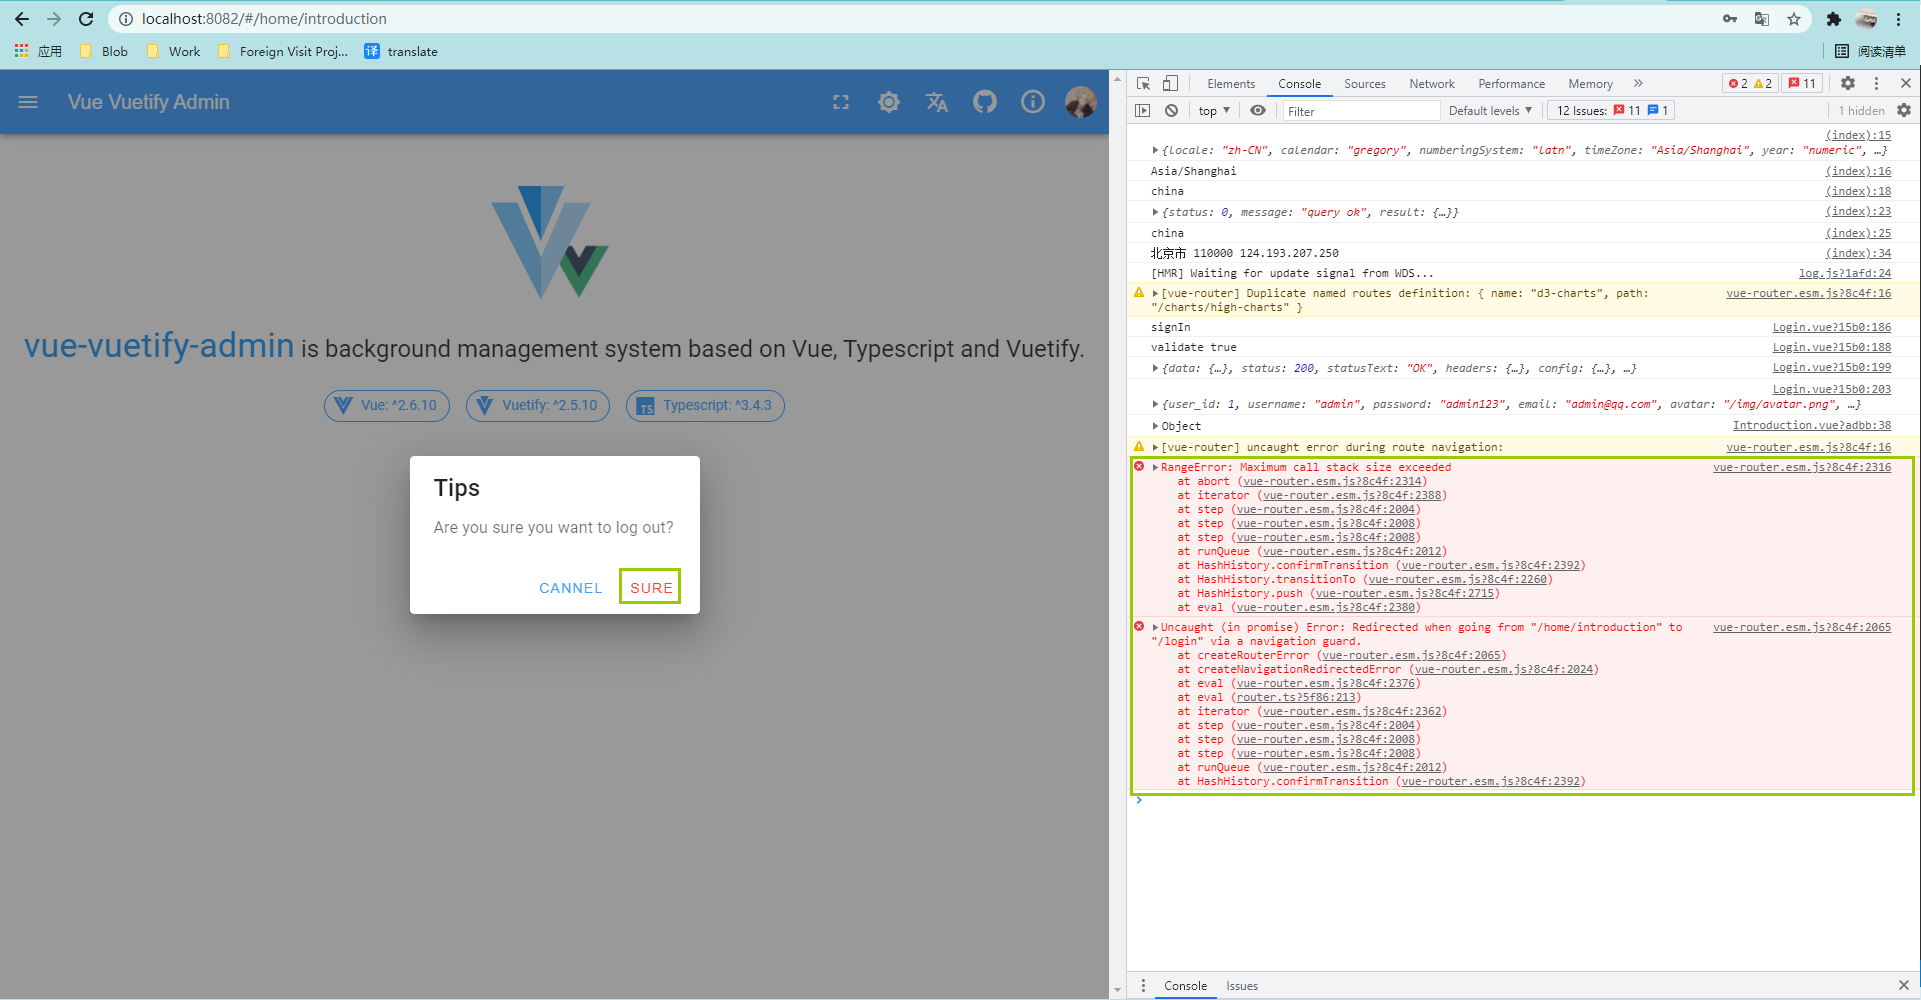1921x1000 pixels.
Task: Select the GitHub icon in the app bar
Action: click(x=985, y=101)
